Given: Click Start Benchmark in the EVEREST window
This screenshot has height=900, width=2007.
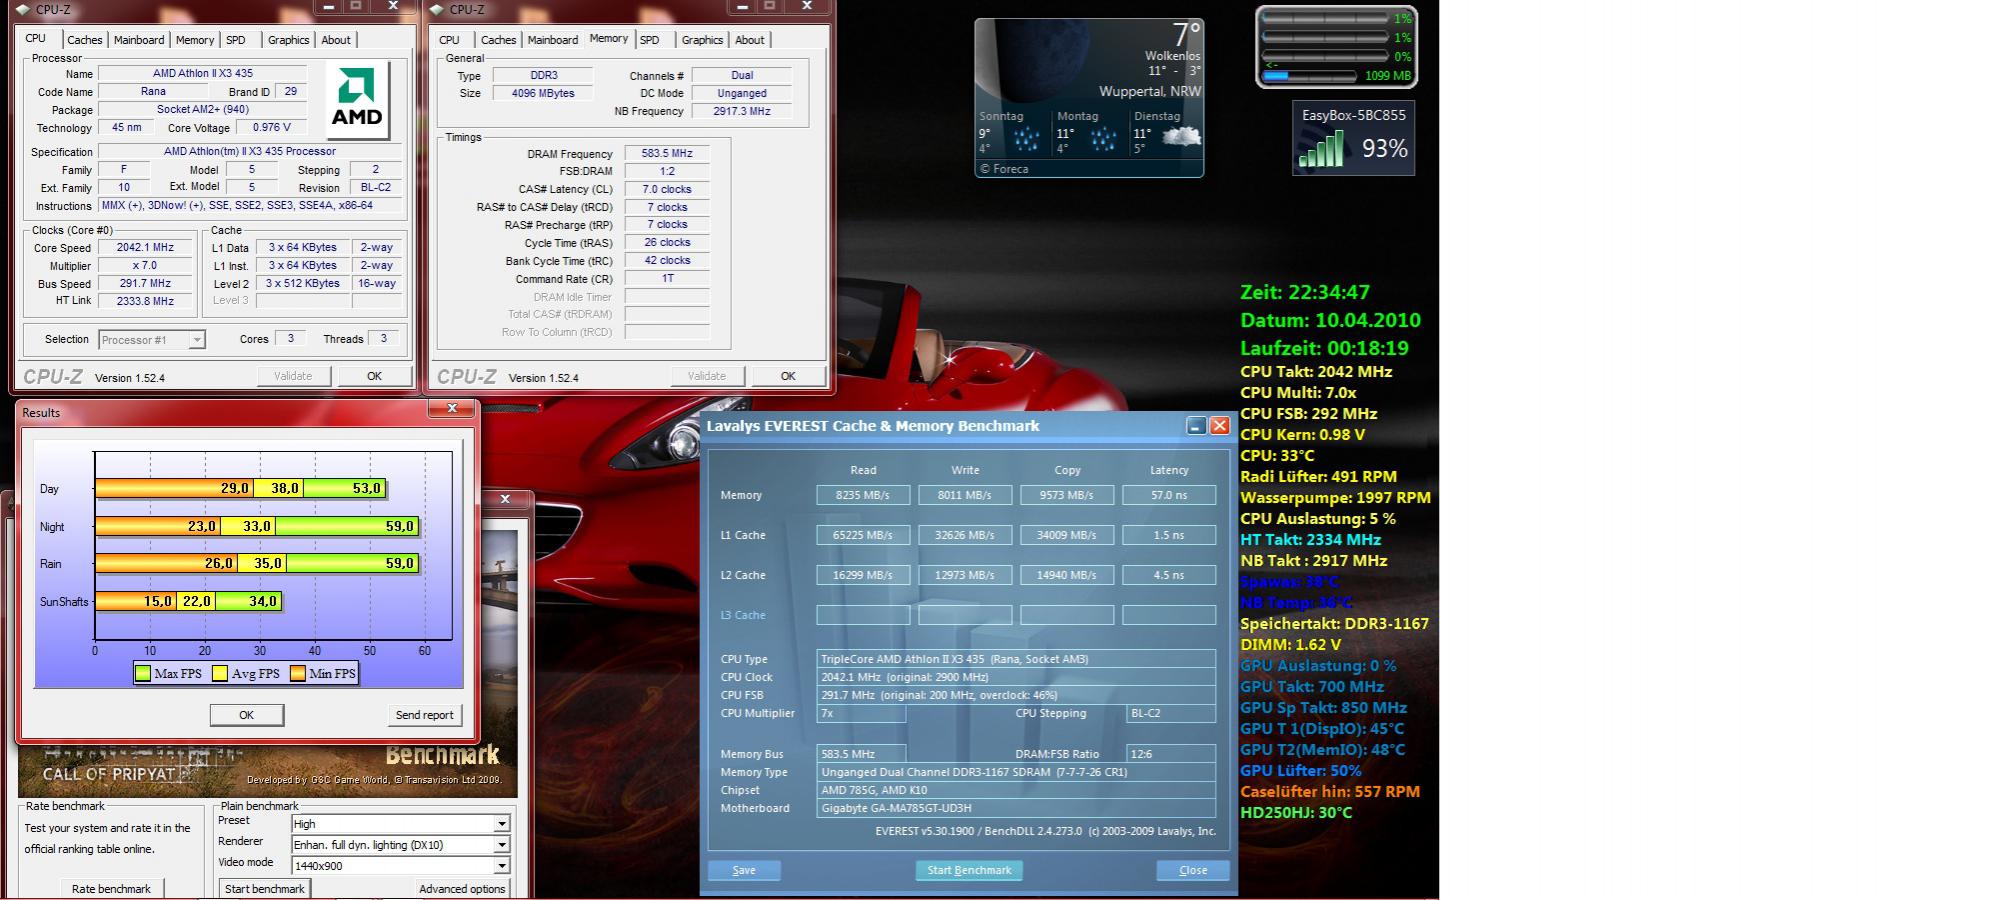Looking at the screenshot, I should [x=969, y=870].
